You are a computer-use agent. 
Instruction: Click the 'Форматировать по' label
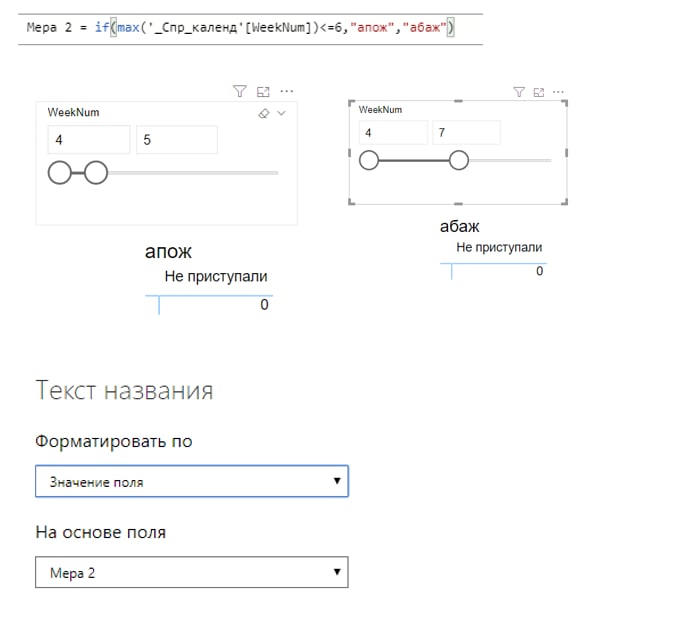114,441
